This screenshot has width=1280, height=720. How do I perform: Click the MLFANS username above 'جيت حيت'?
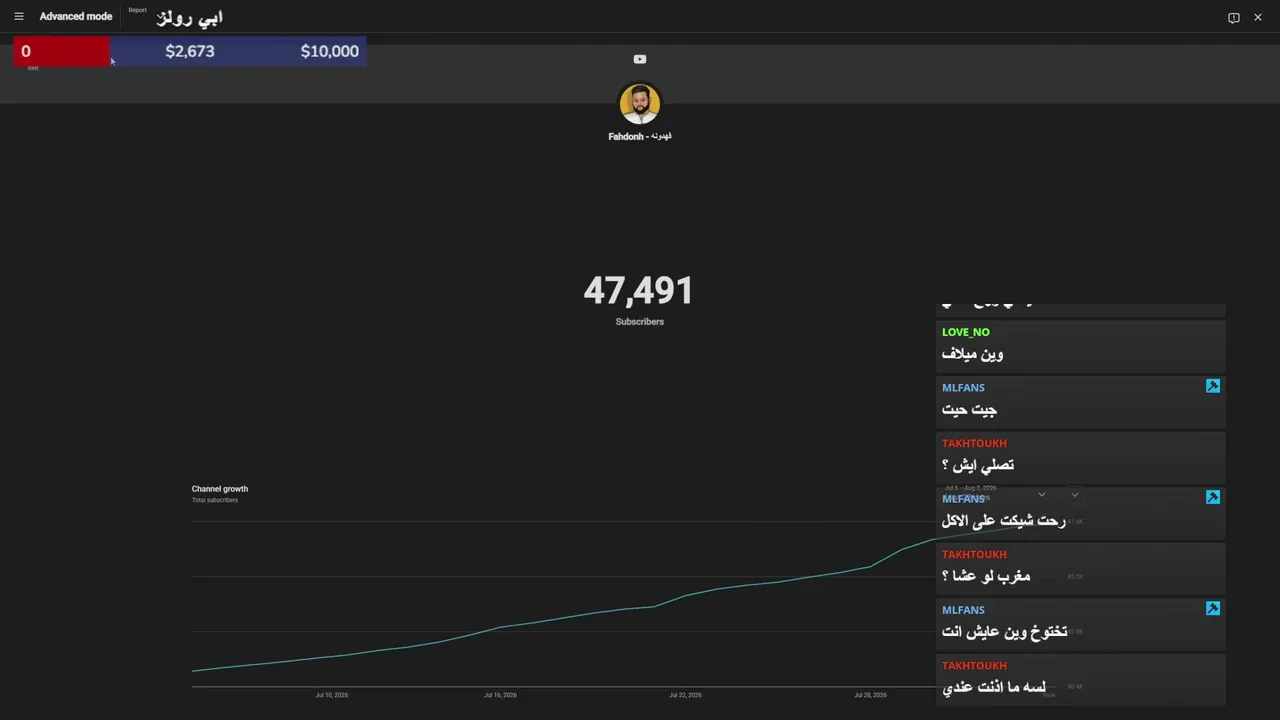click(x=963, y=388)
